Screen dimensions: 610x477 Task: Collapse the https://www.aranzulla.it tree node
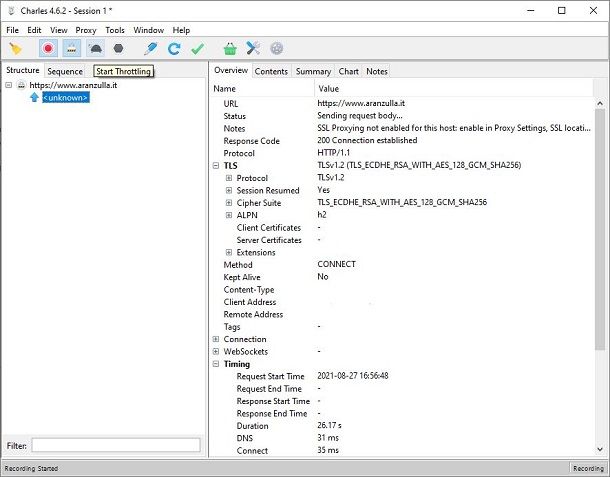tap(9, 85)
